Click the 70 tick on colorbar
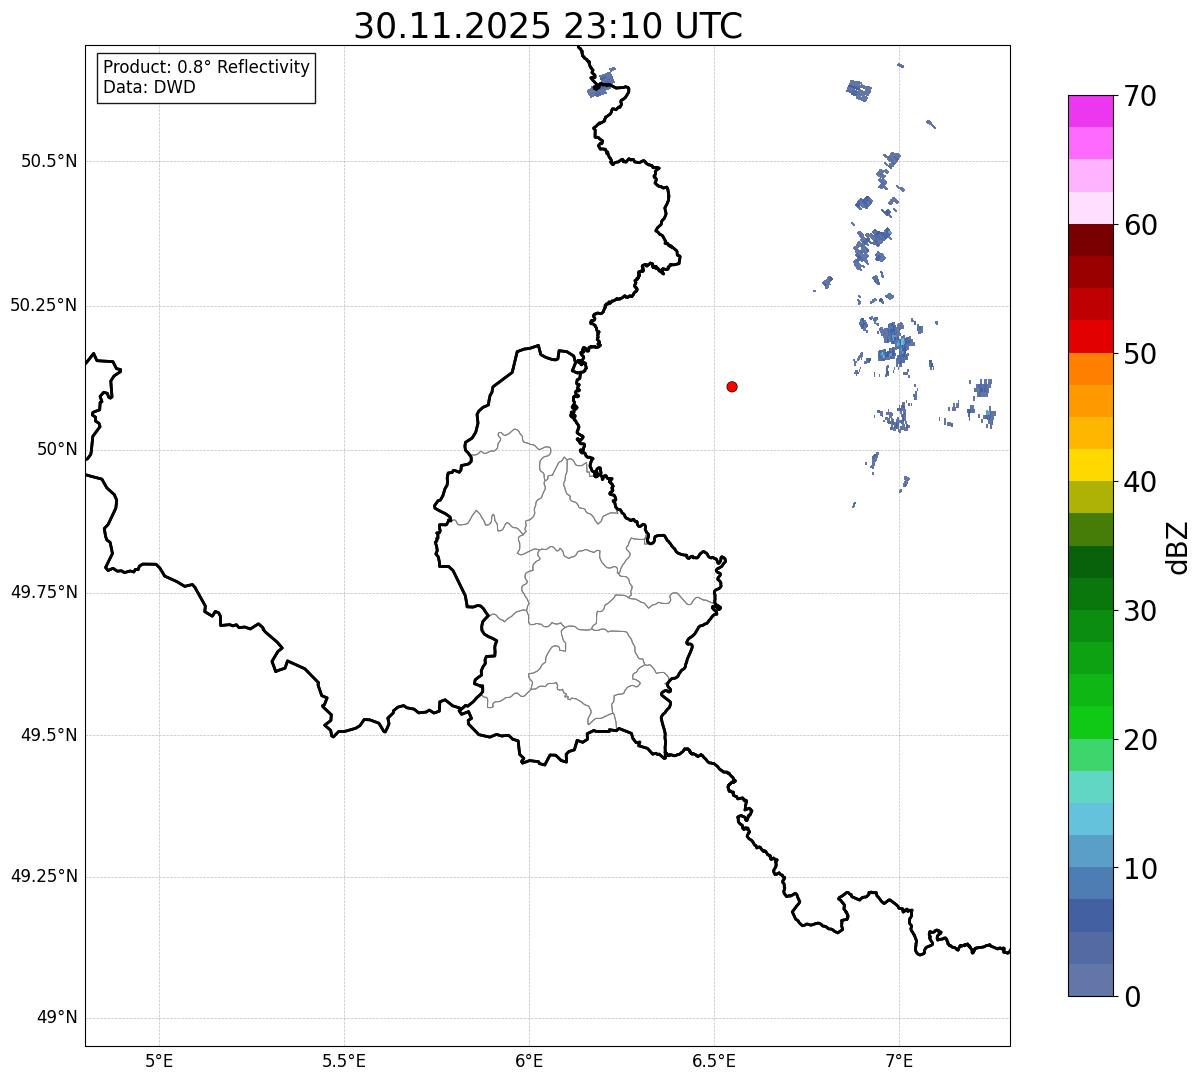 point(1140,96)
